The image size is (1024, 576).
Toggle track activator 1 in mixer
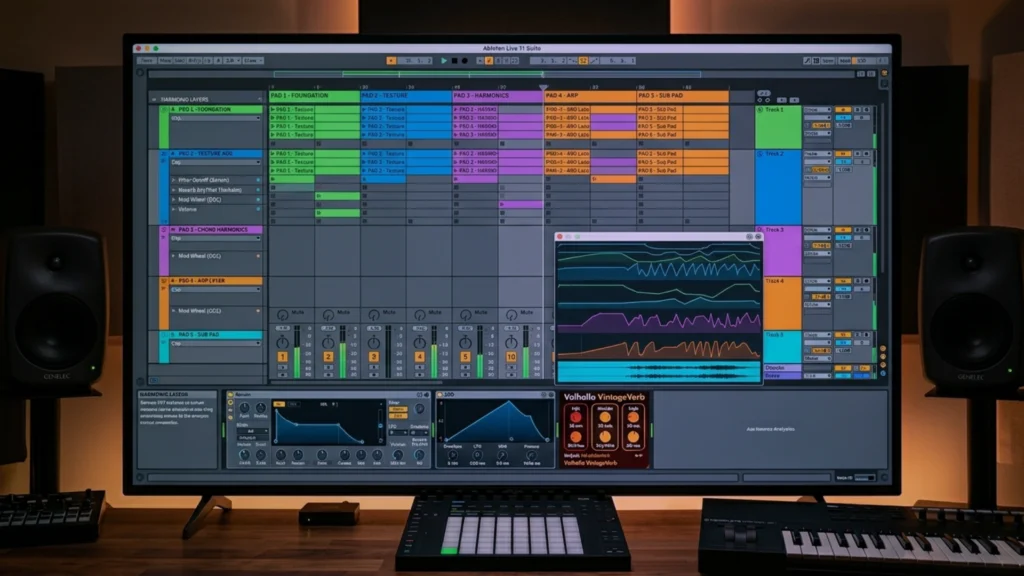(282, 357)
